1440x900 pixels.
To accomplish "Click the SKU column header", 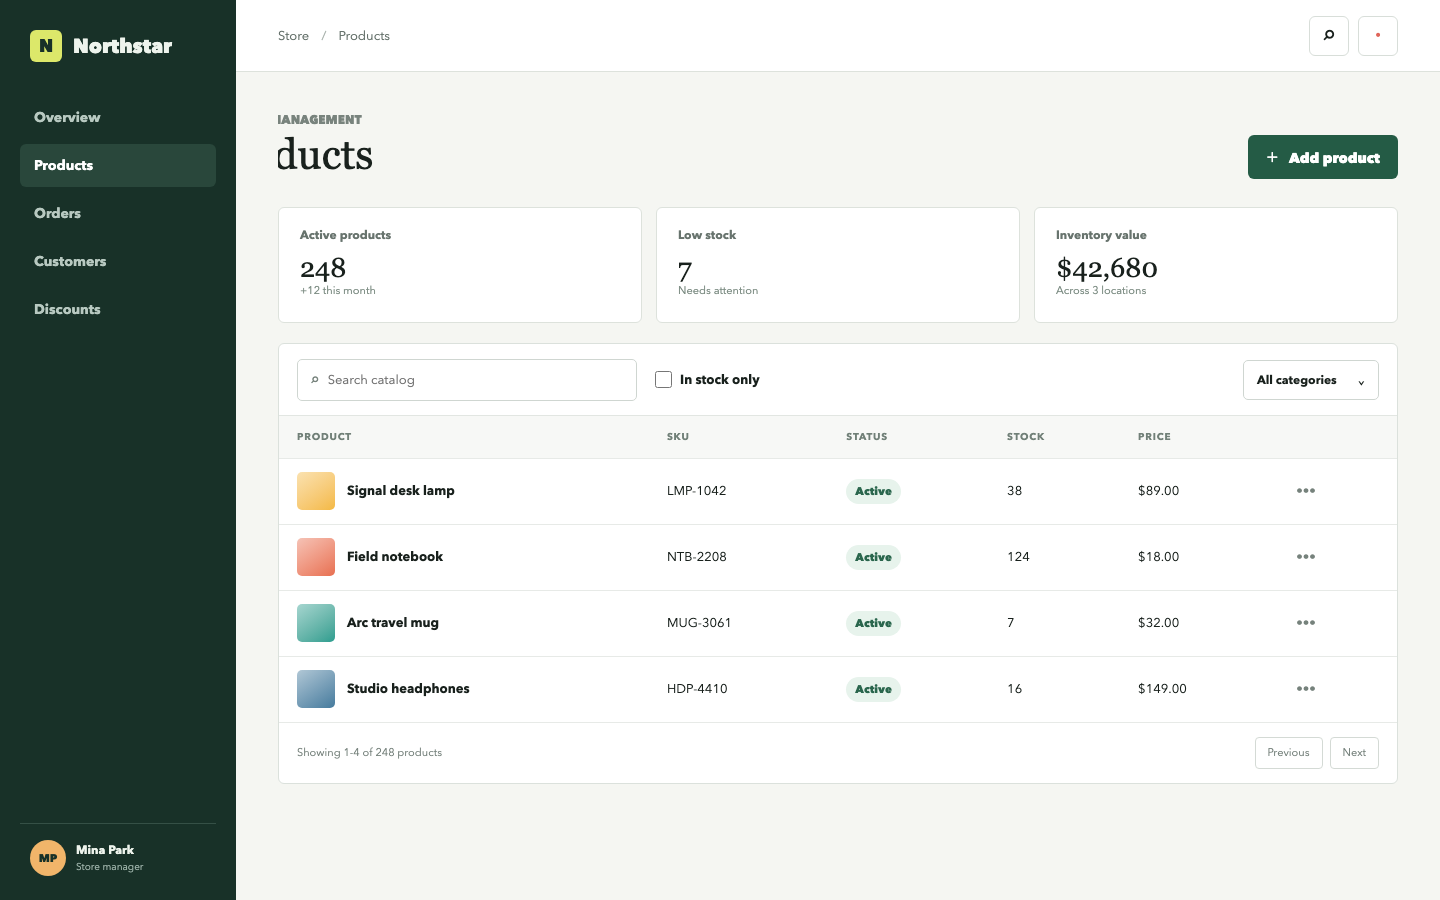I will point(678,437).
